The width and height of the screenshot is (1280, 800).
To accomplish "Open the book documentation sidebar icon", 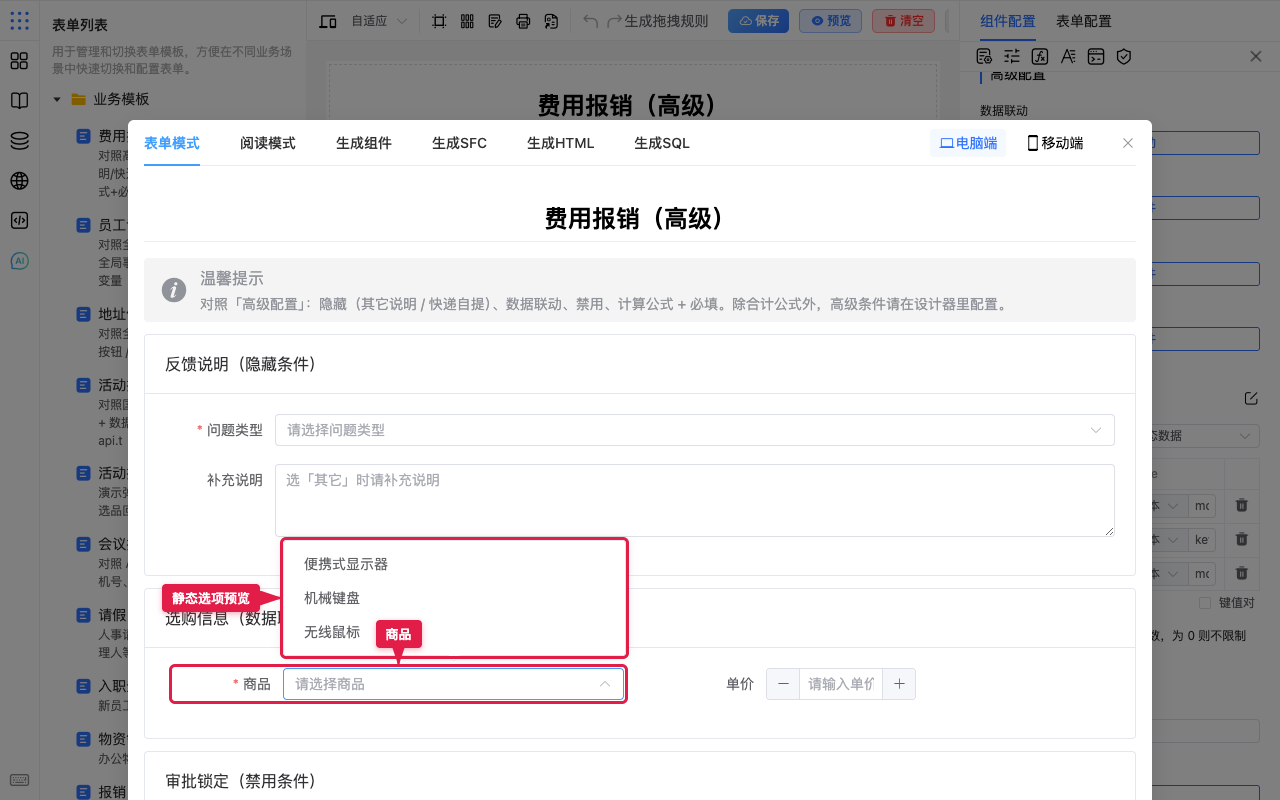I will (x=19, y=101).
